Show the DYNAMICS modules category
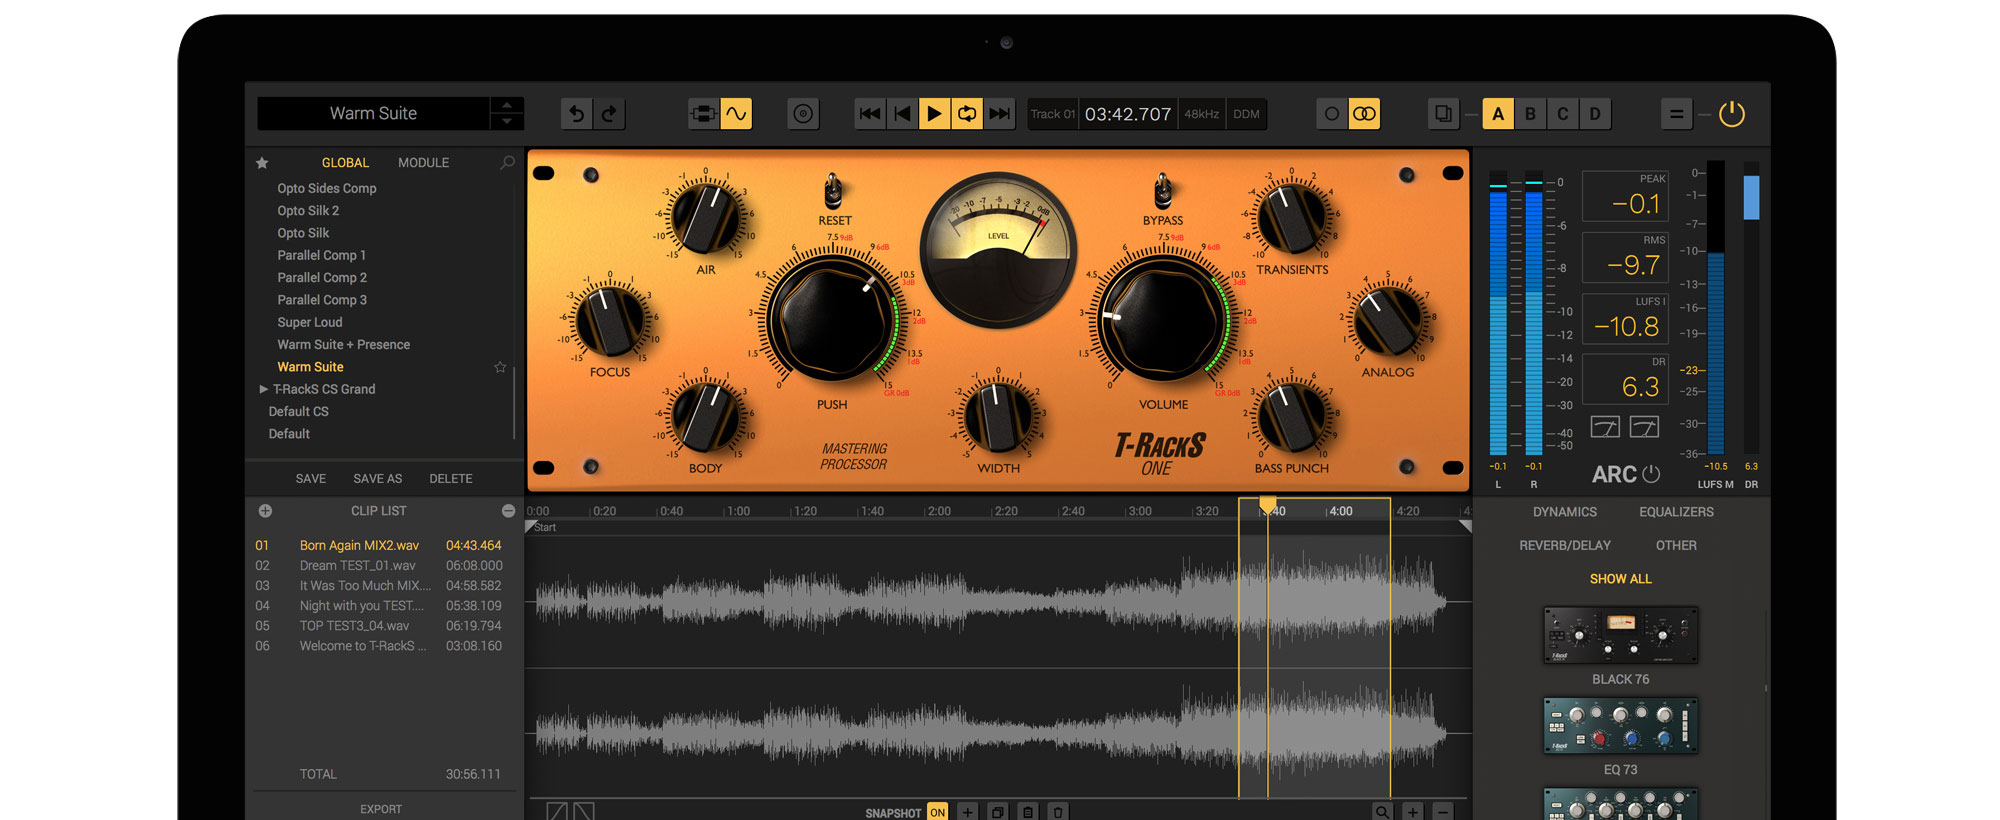Screen dimensions: 2000x820 (1565, 512)
